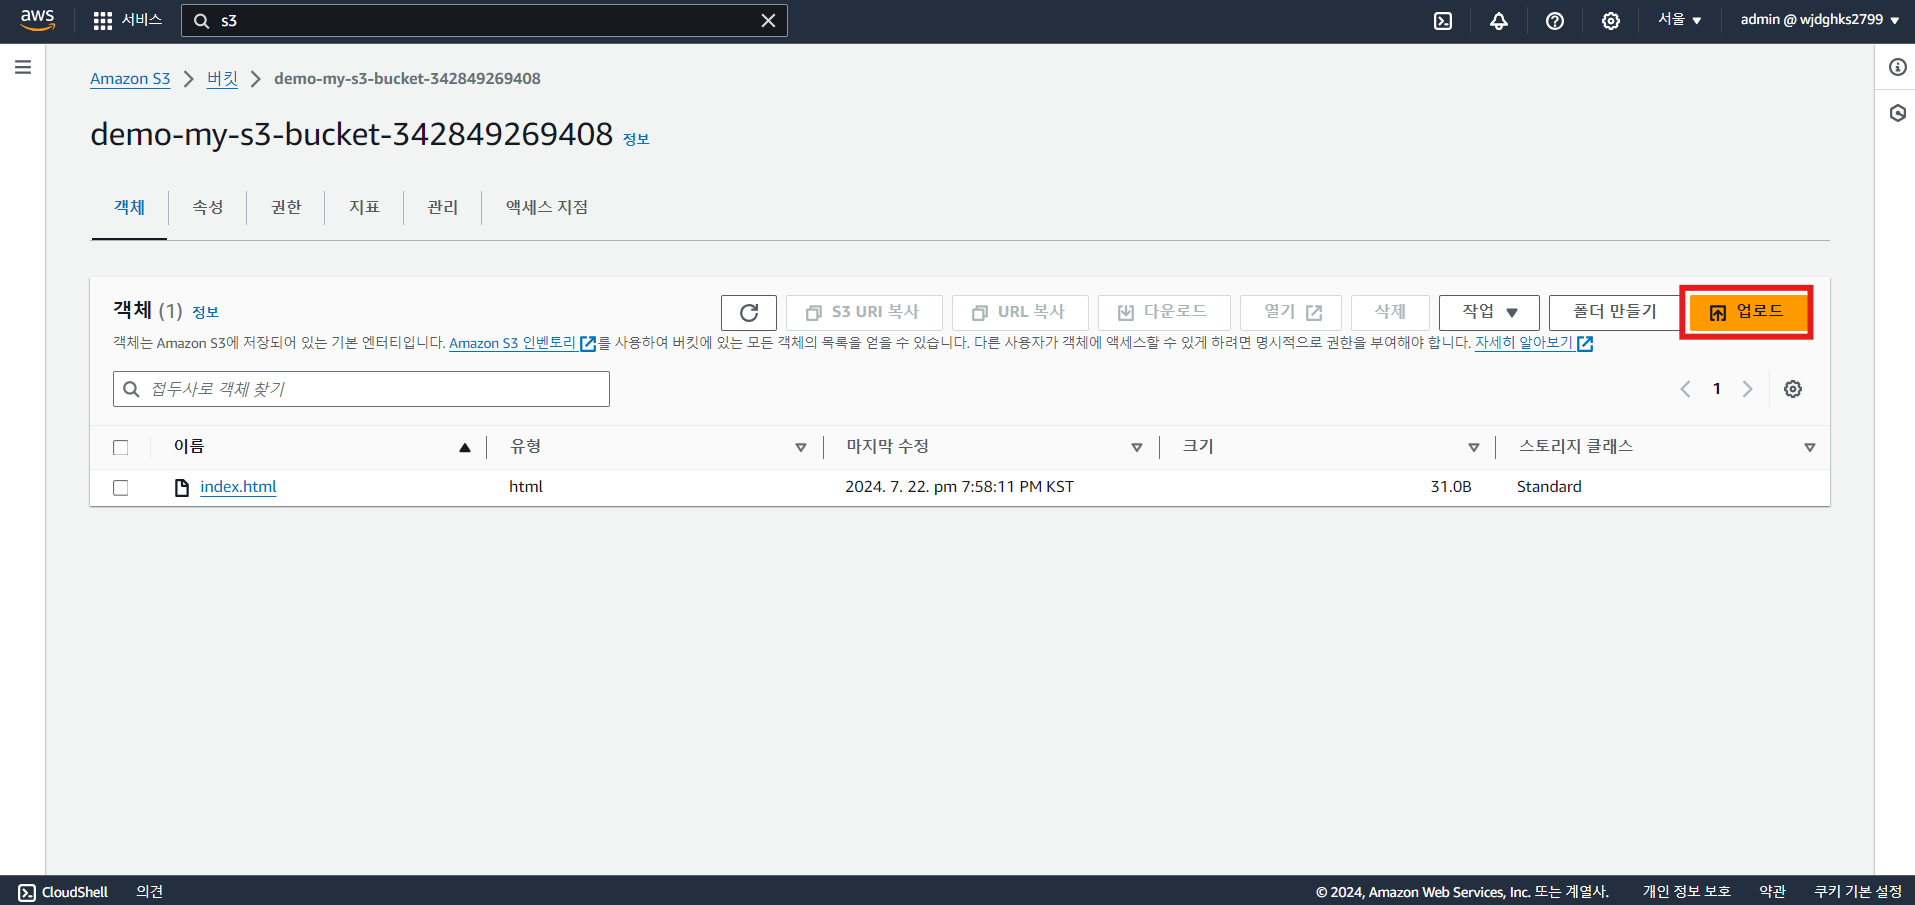Image resolution: width=1915 pixels, height=905 pixels.
Task: Click the 업로드 button
Action: coord(1747,312)
